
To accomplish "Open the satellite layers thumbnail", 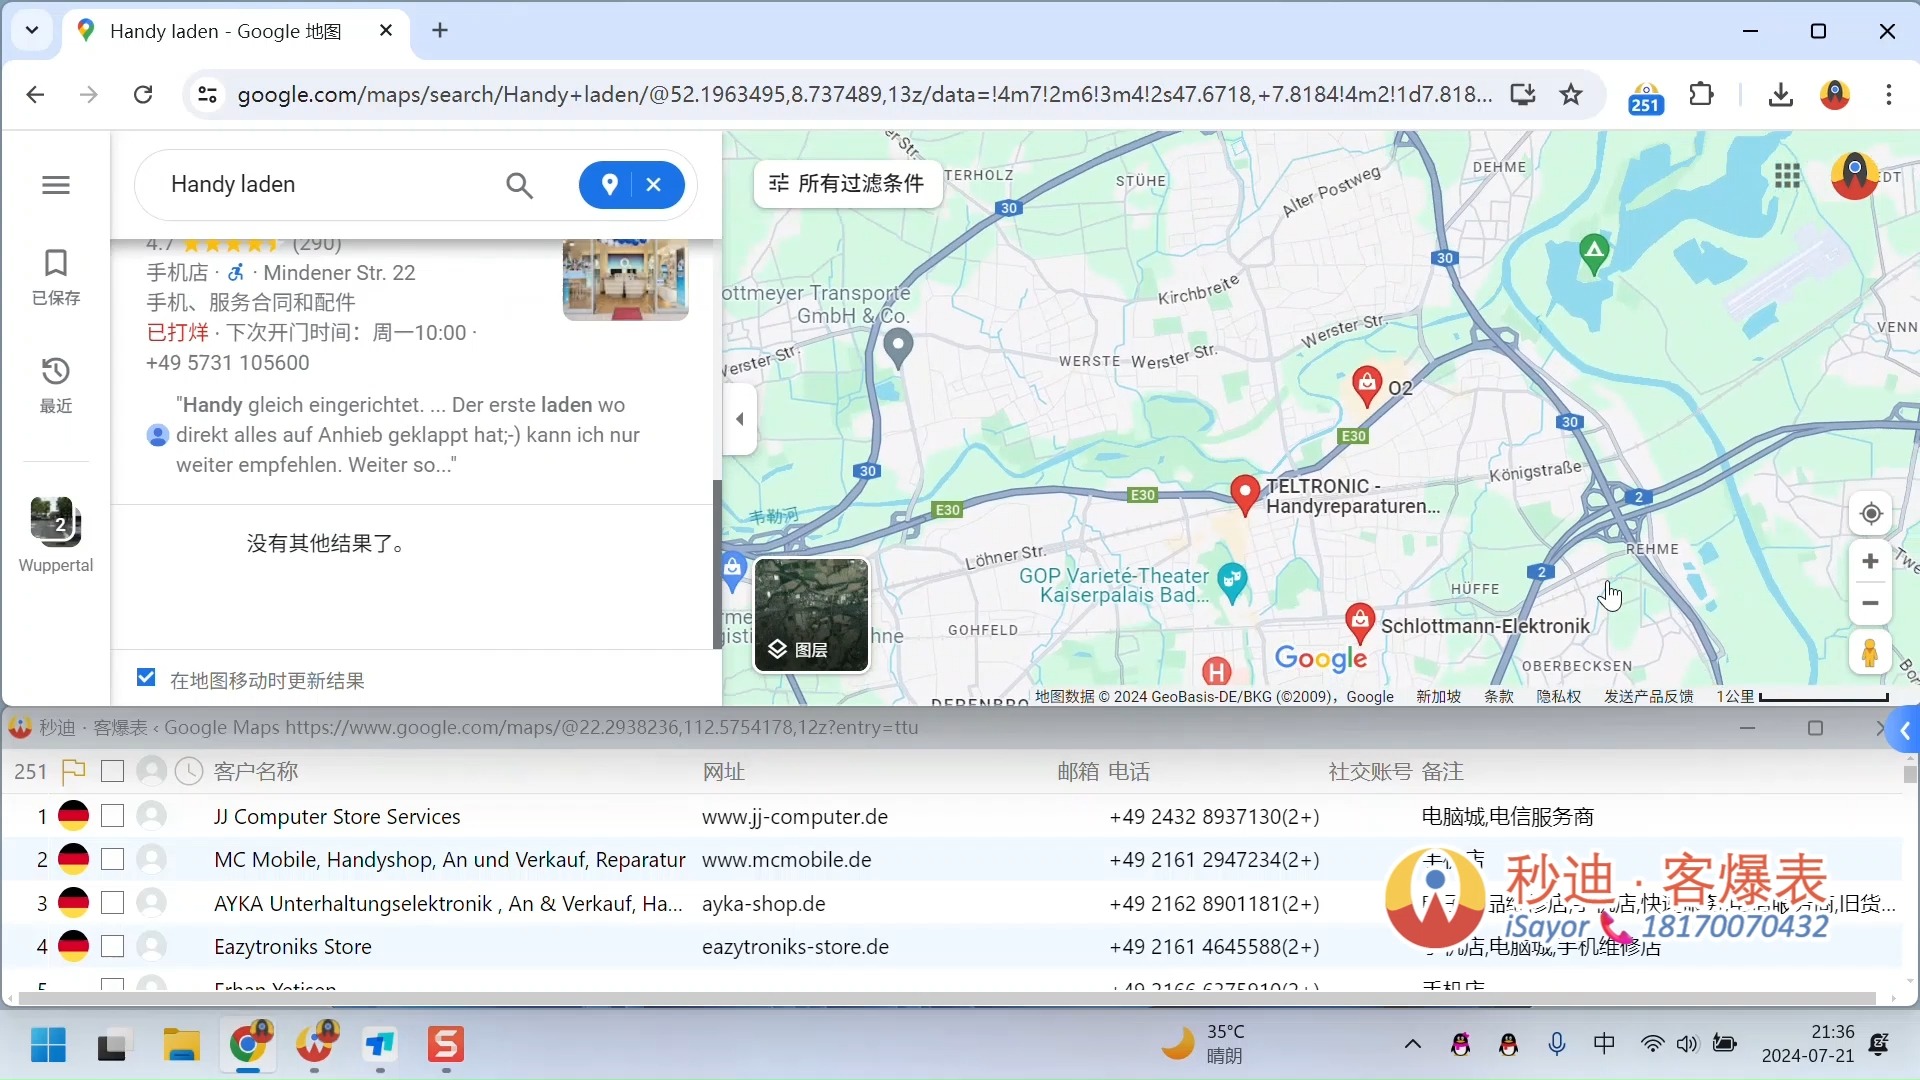I will 812,615.
